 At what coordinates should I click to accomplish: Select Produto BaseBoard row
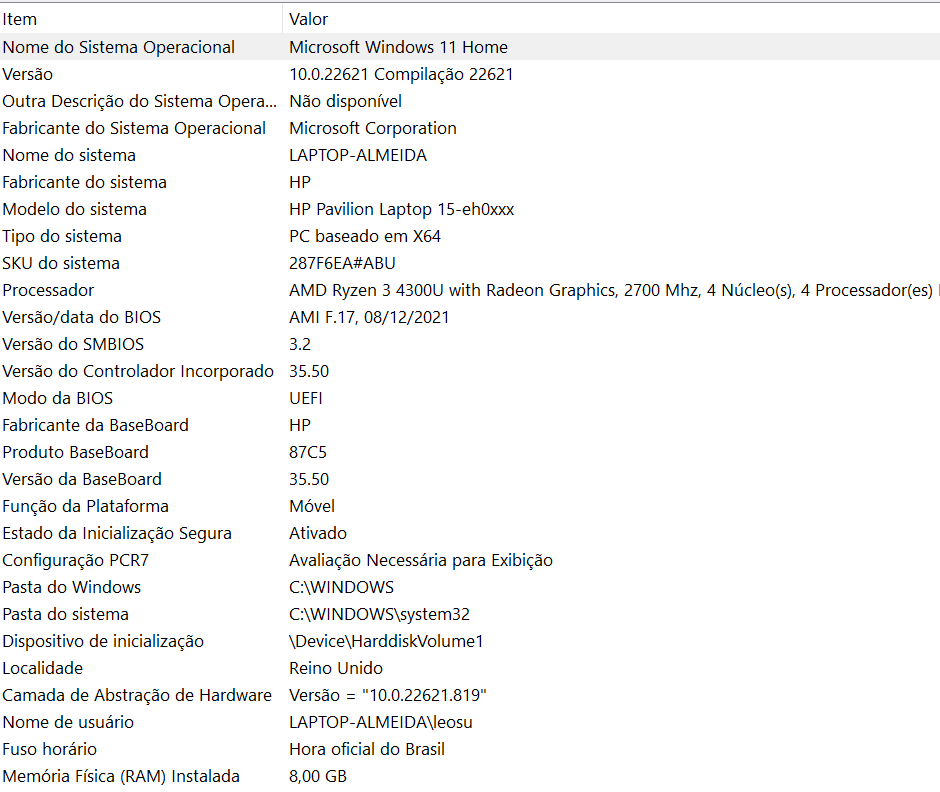coord(470,451)
